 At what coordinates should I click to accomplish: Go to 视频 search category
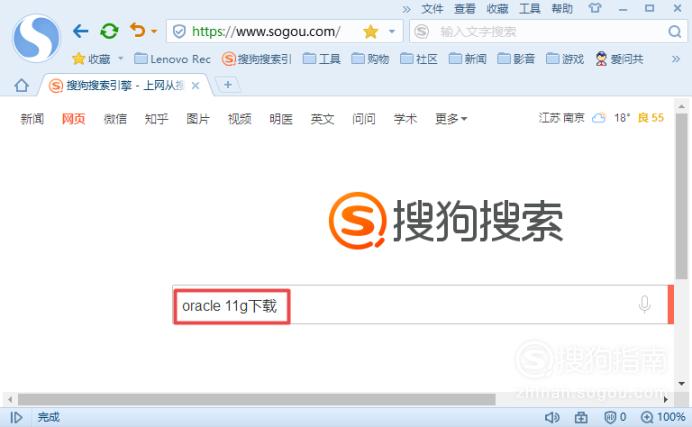pos(240,119)
